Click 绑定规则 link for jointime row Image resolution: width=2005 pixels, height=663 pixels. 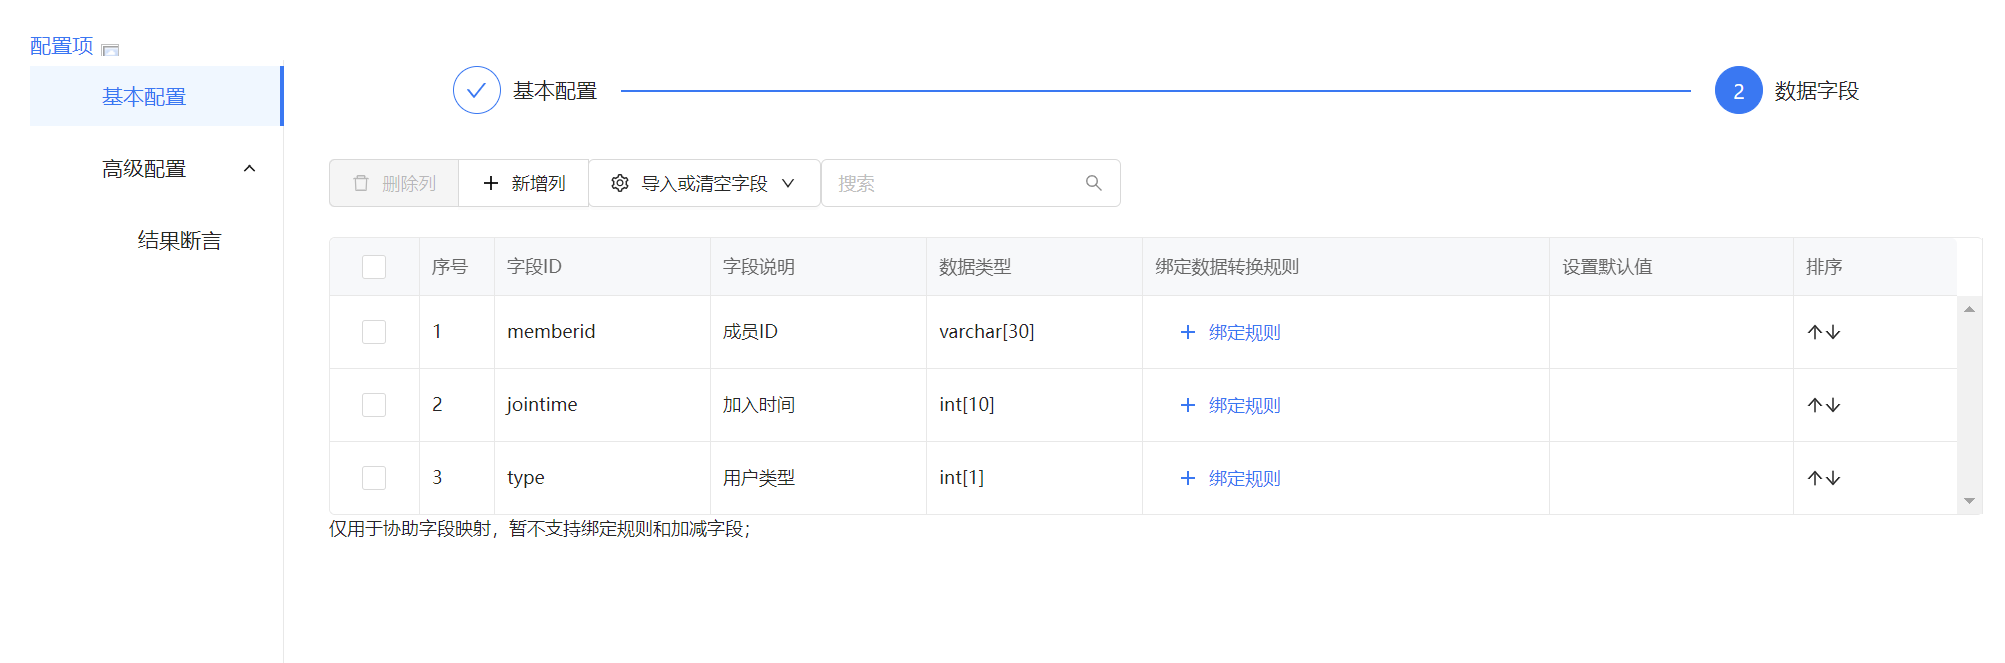(x=1244, y=405)
